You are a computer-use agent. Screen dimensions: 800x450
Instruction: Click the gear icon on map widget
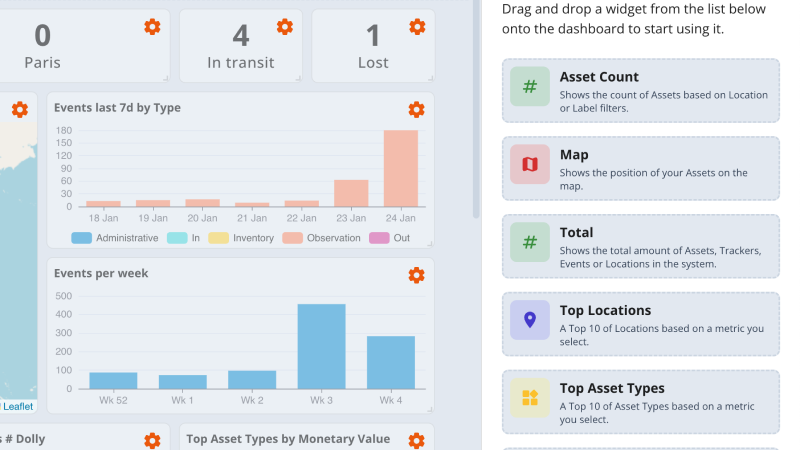point(19,110)
